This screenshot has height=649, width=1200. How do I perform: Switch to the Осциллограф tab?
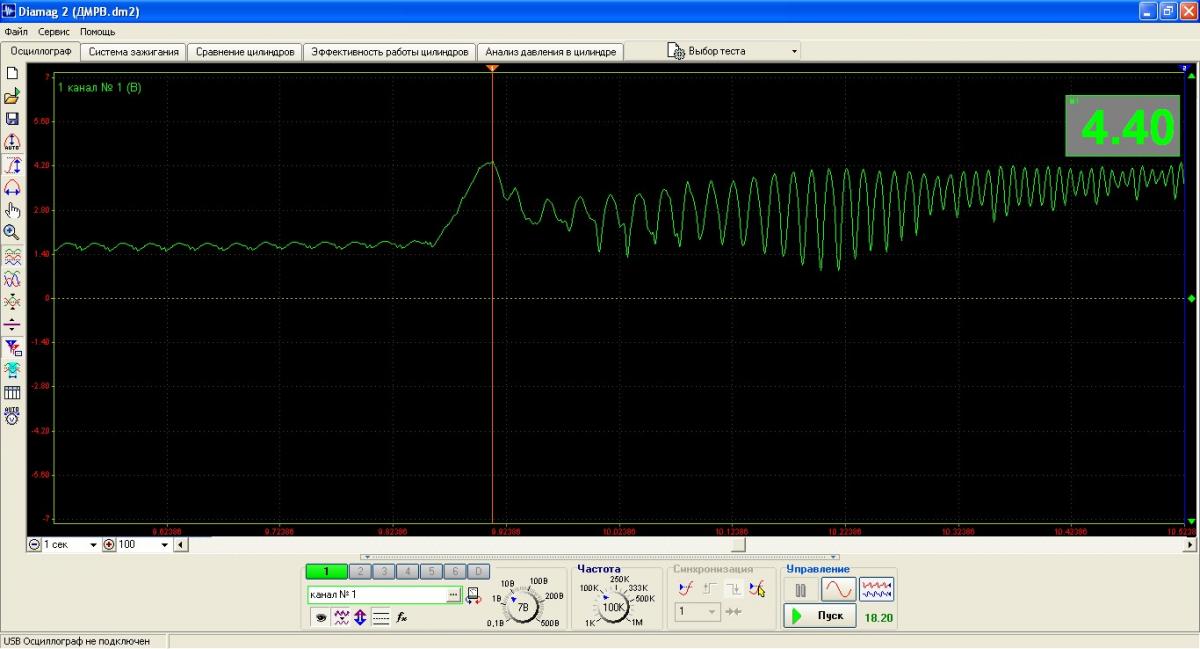tap(41, 51)
